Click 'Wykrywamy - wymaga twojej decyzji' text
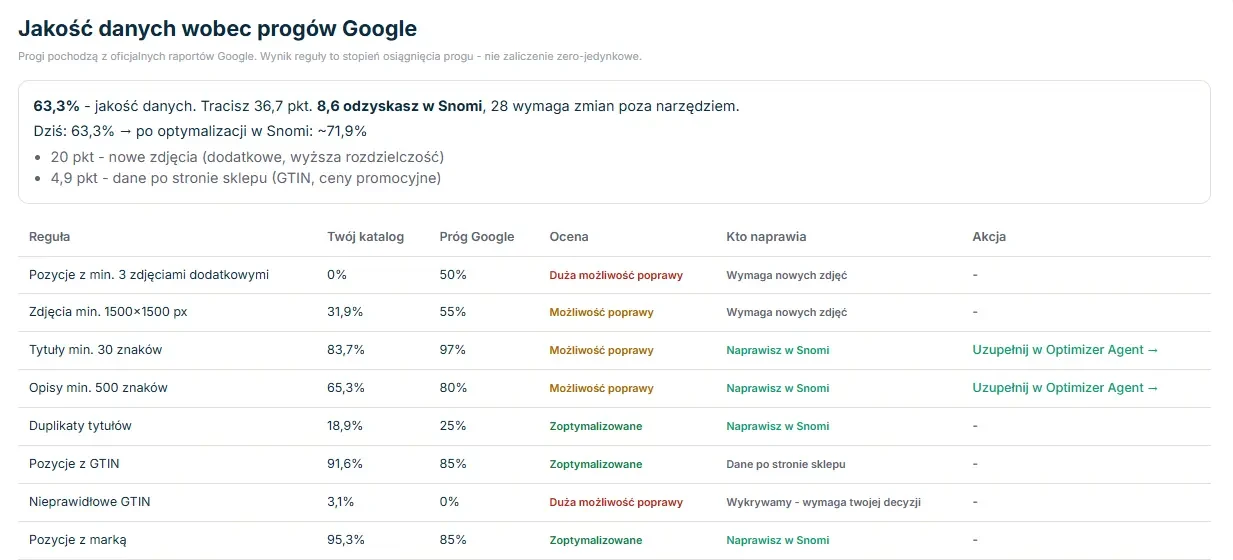The width and height of the screenshot is (1233, 560). [x=823, y=502]
